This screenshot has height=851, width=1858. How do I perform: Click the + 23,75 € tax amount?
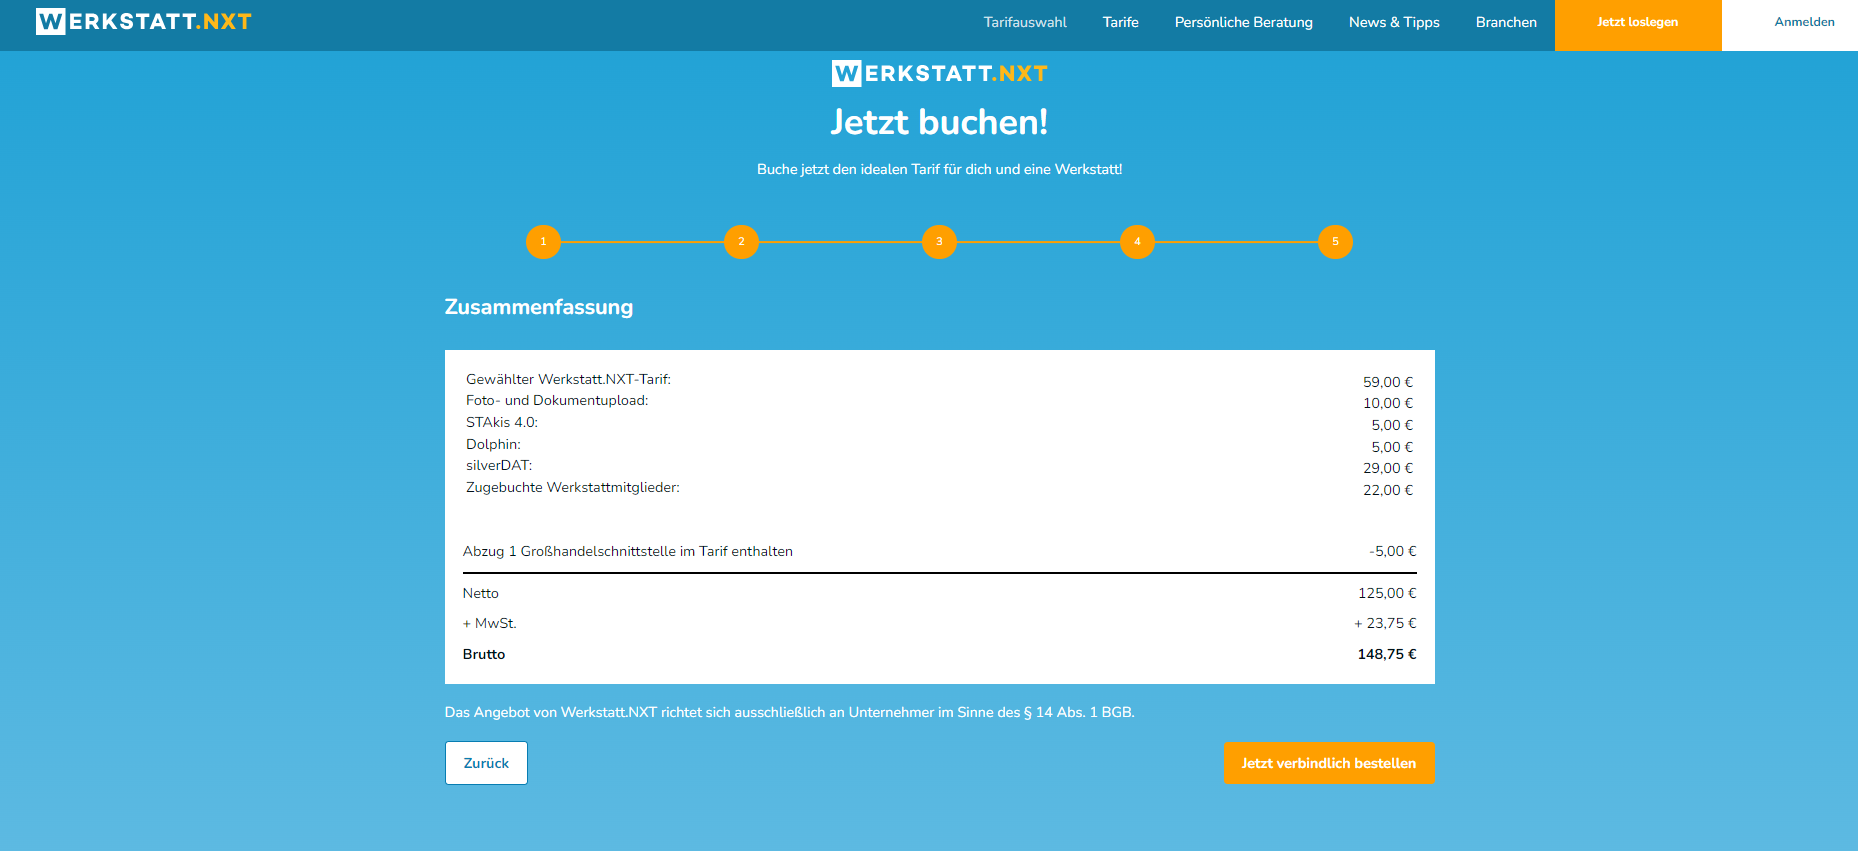click(1385, 623)
